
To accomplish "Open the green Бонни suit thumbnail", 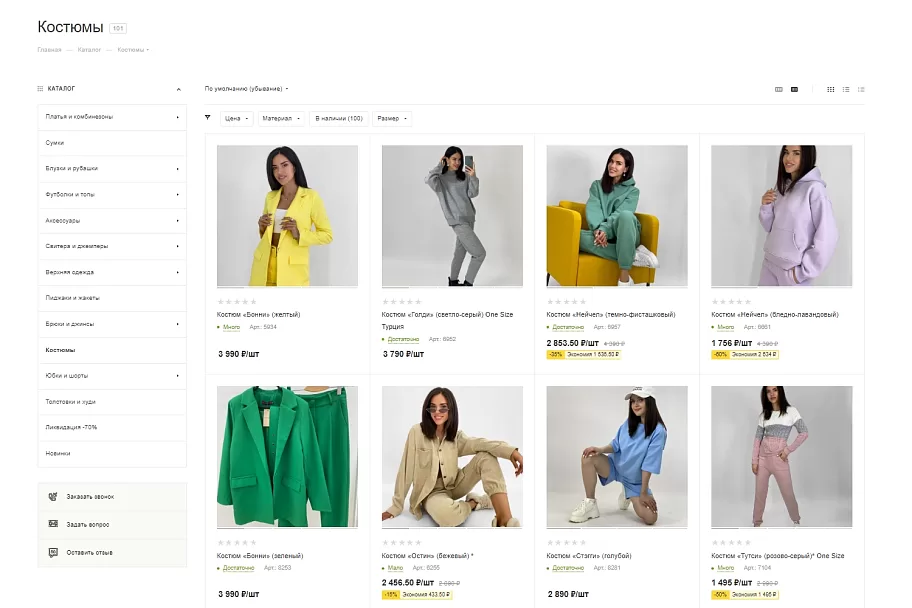I will 287,457.
